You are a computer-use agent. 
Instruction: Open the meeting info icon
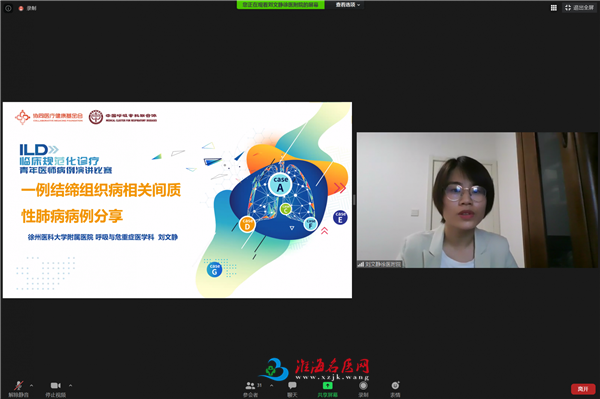8,8
